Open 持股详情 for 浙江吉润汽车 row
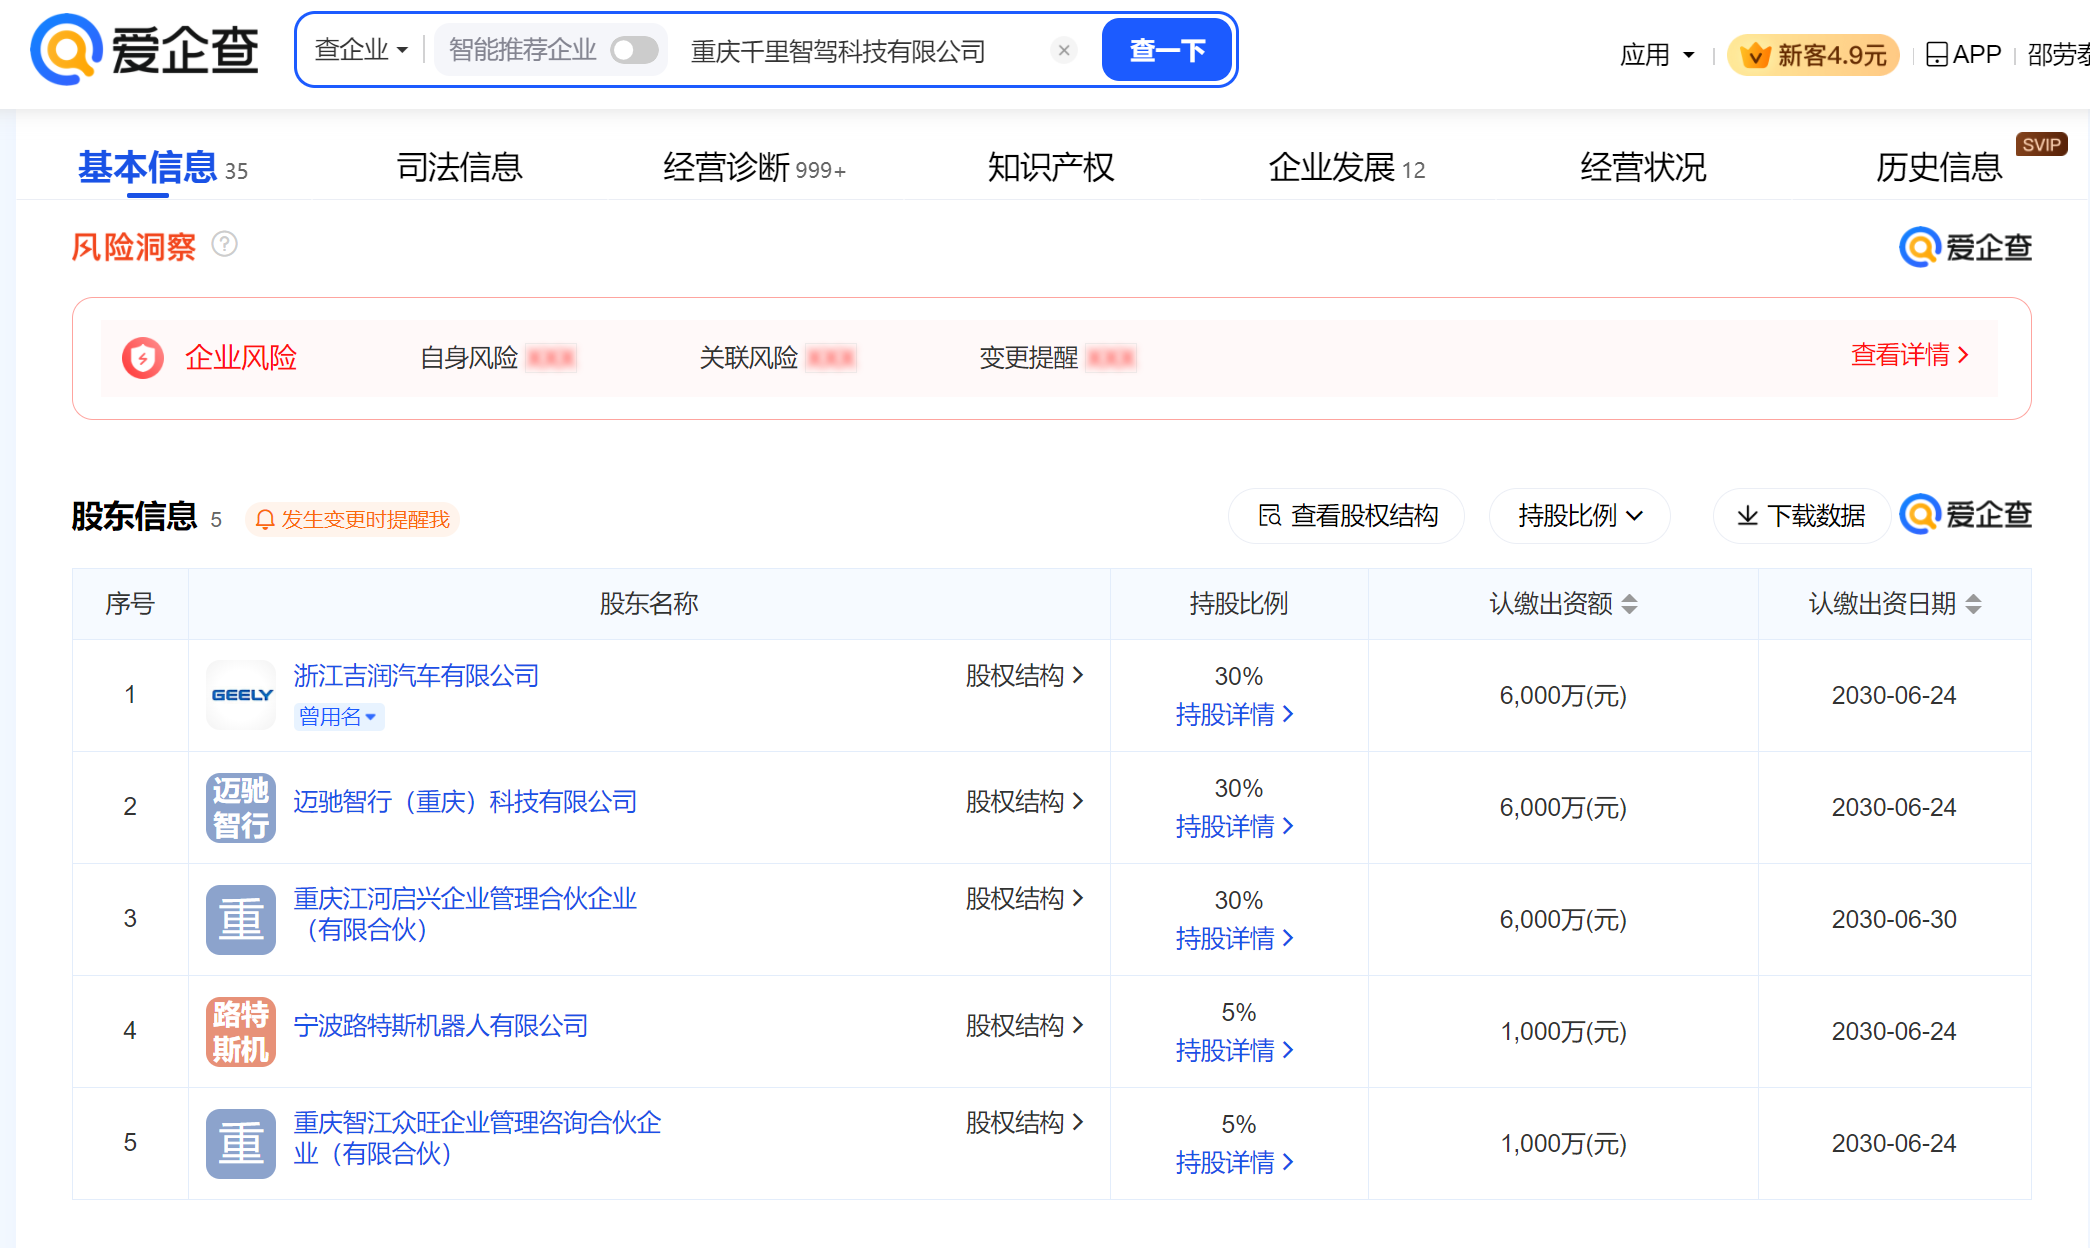Viewport: 2090px width, 1248px height. pyautogui.click(x=1234, y=714)
